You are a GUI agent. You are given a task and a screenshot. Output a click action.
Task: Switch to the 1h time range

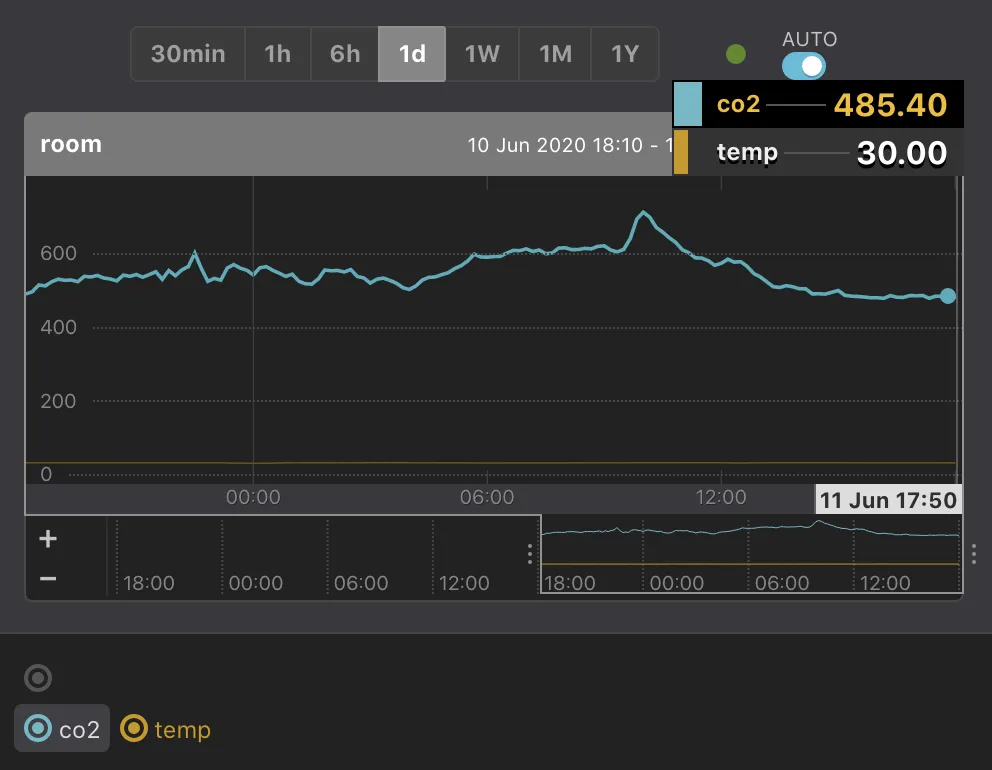278,54
